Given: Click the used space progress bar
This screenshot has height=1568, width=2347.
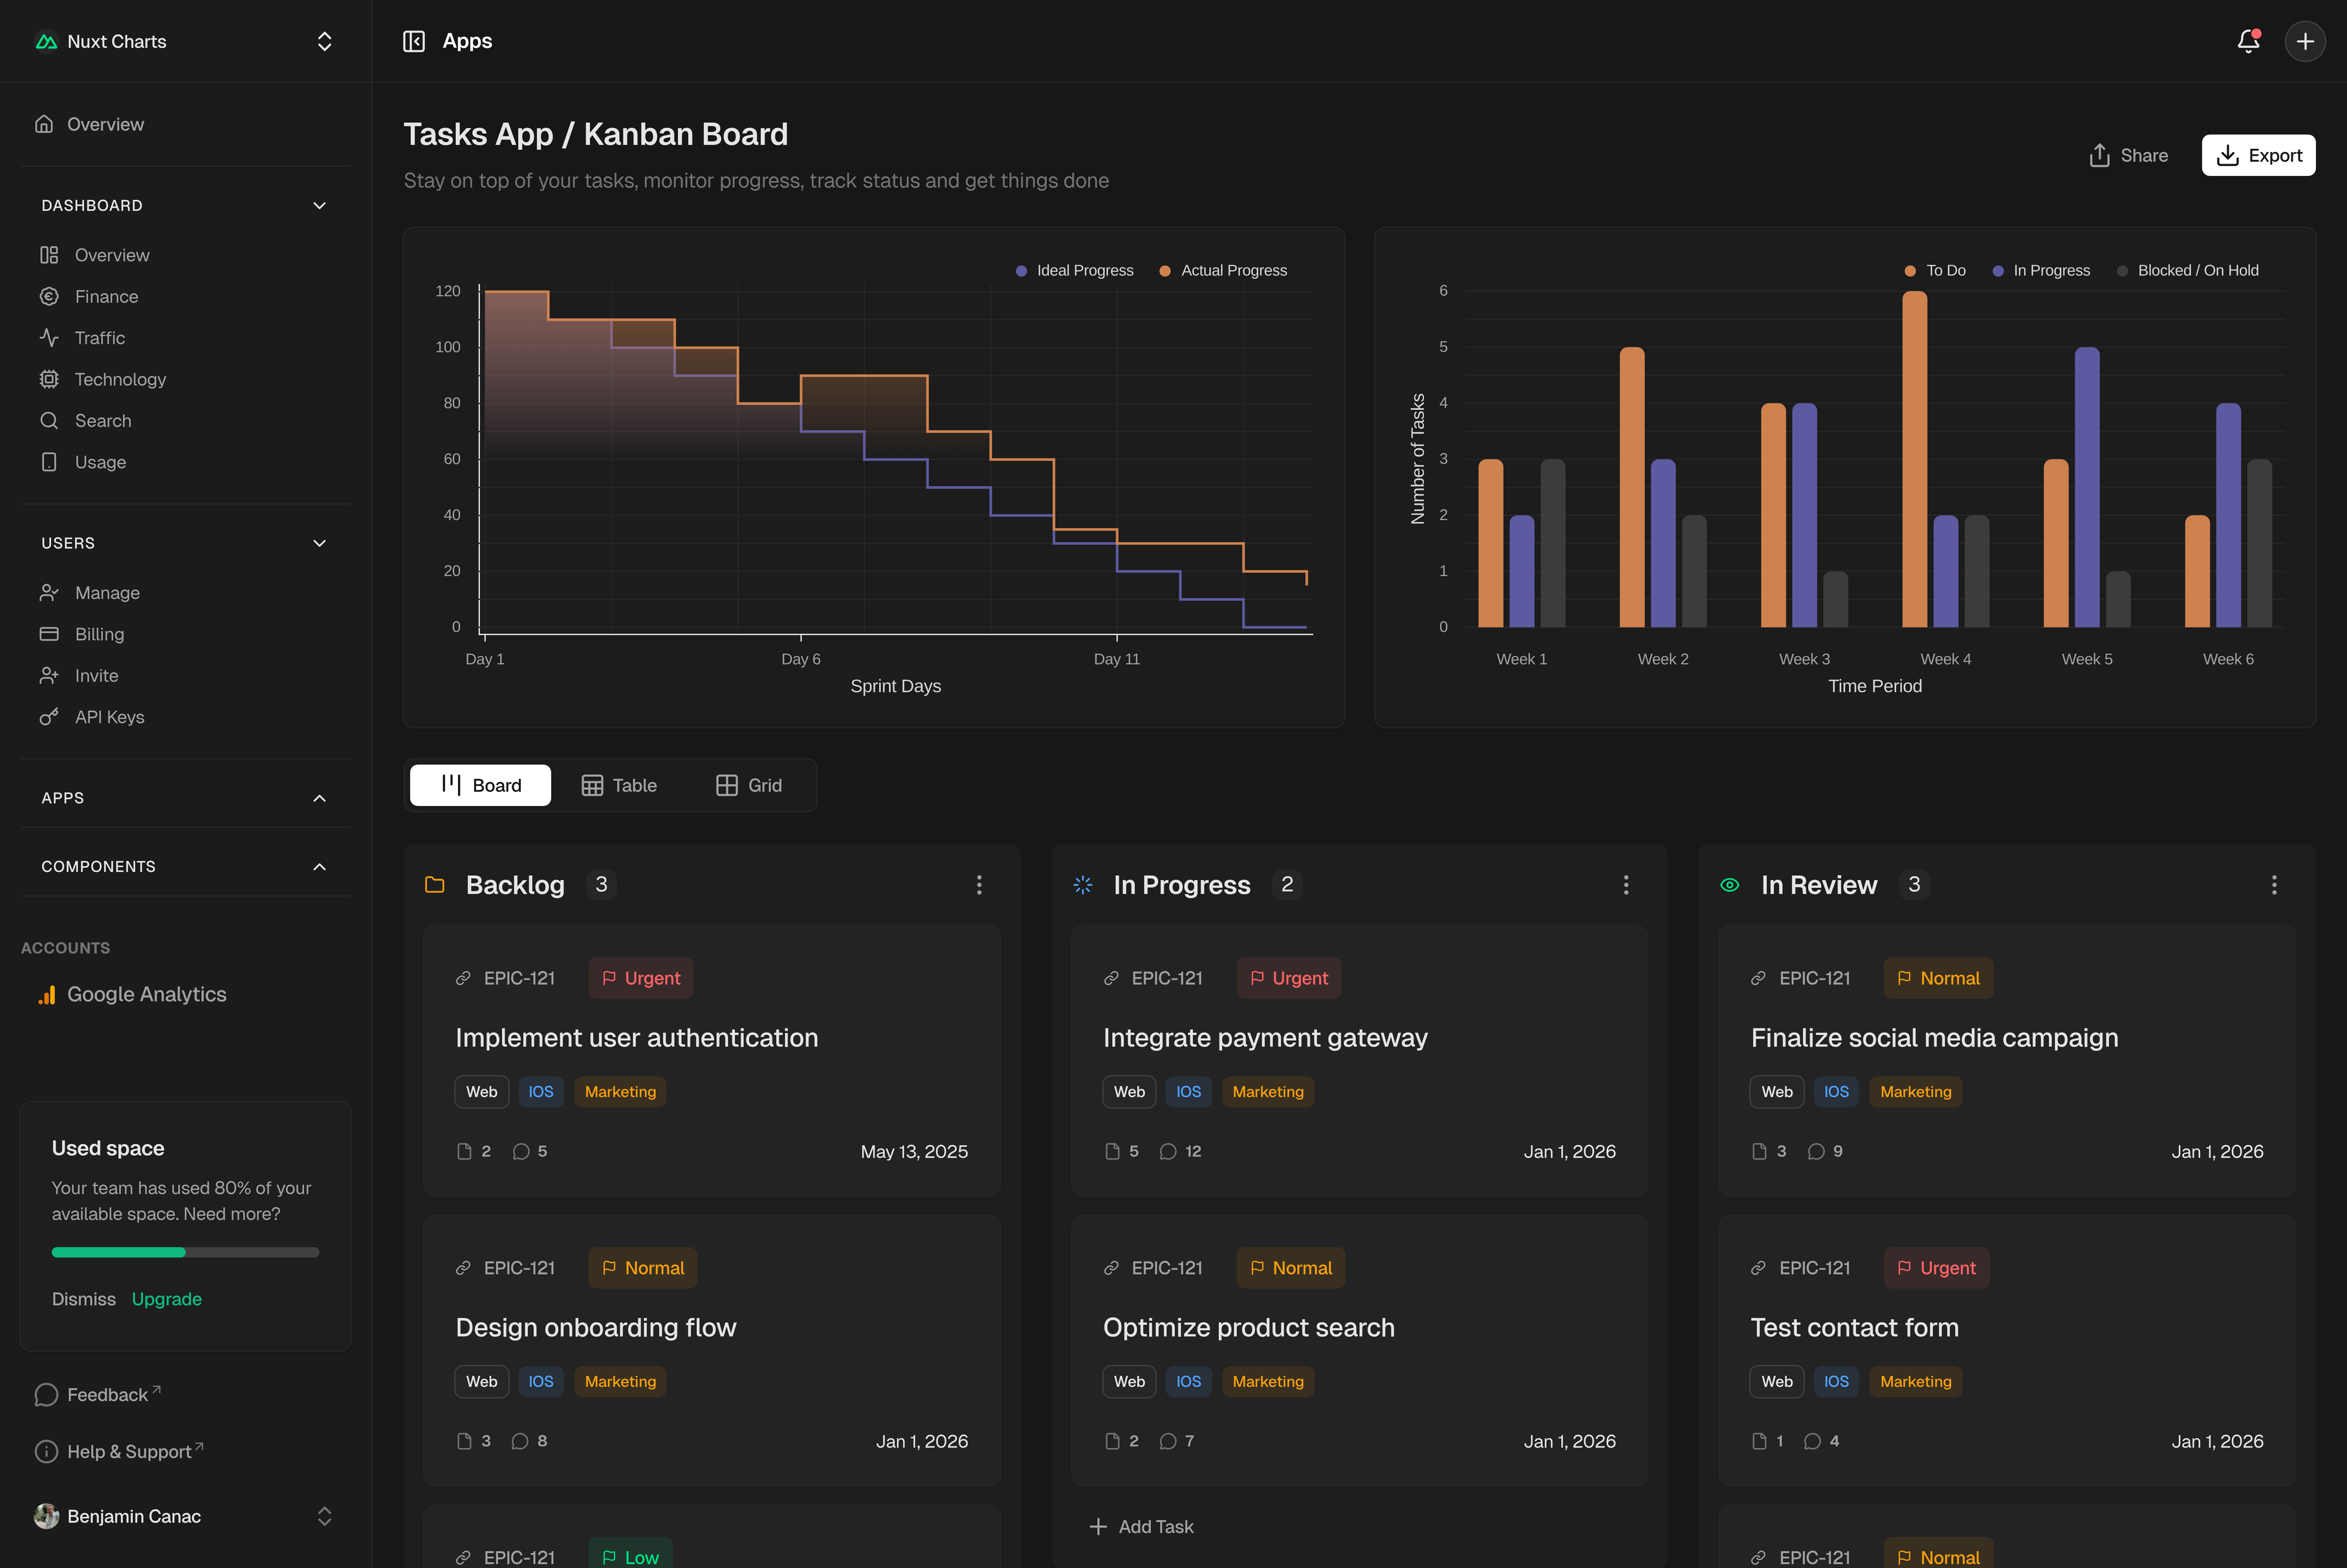Looking at the screenshot, I should click(x=185, y=1252).
